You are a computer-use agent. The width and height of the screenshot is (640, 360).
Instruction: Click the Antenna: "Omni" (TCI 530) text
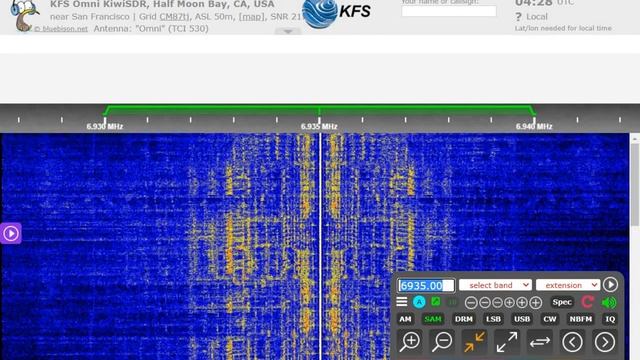[151, 29]
